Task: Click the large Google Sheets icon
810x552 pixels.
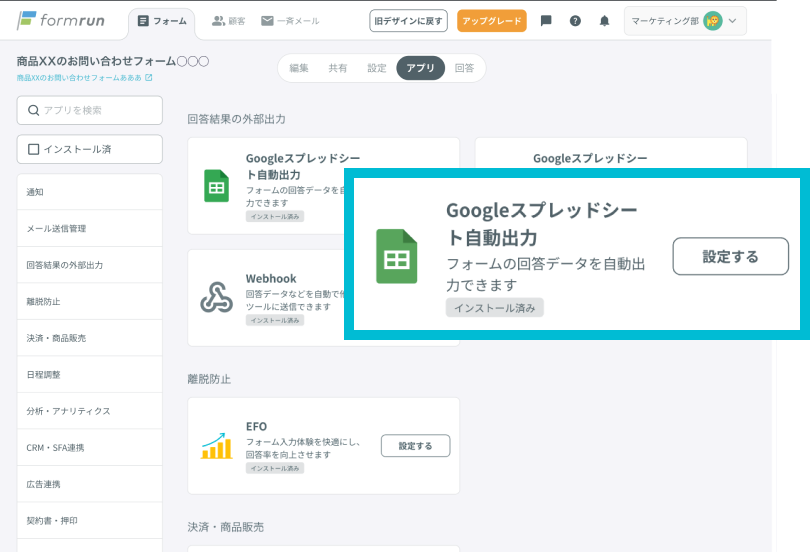Action: pyautogui.click(x=397, y=256)
